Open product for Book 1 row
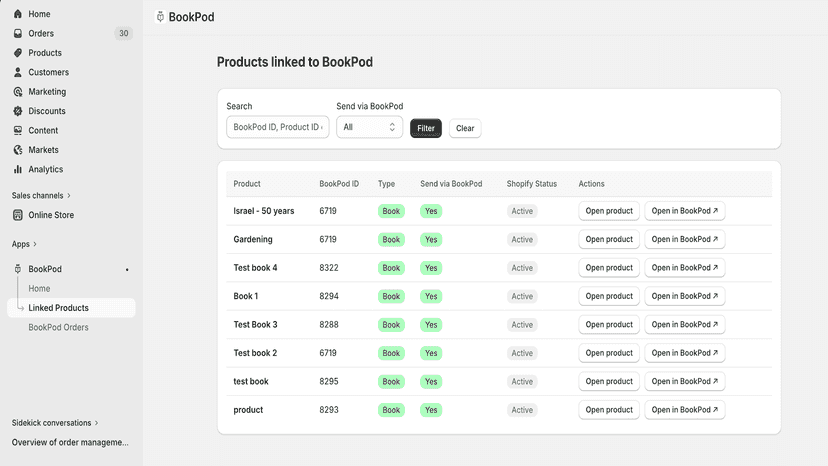This screenshot has height=466, width=828. [609, 296]
